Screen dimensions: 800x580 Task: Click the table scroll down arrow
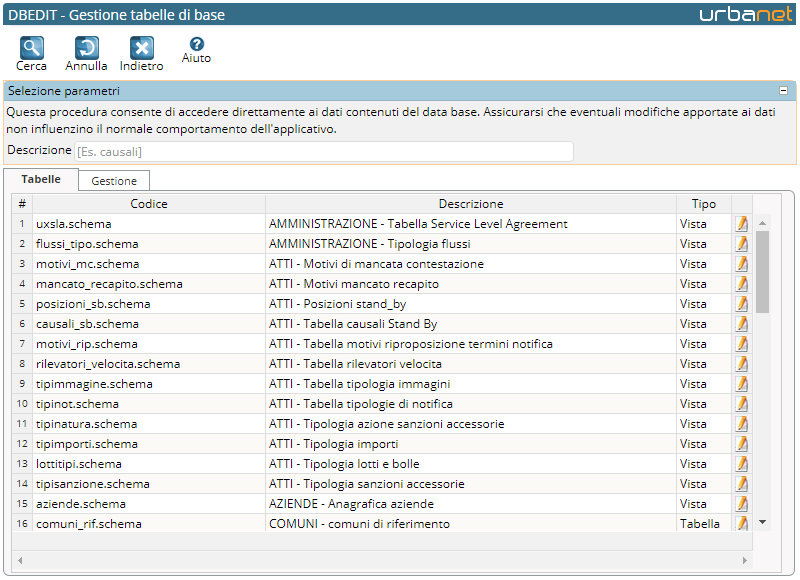(x=763, y=522)
